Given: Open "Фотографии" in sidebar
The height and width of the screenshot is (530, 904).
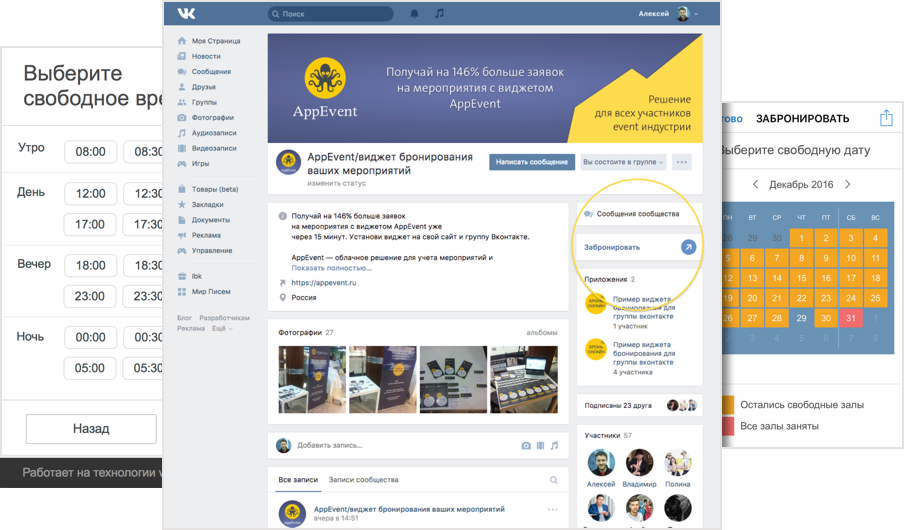Looking at the screenshot, I should pyautogui.click(x=213, y=118).
